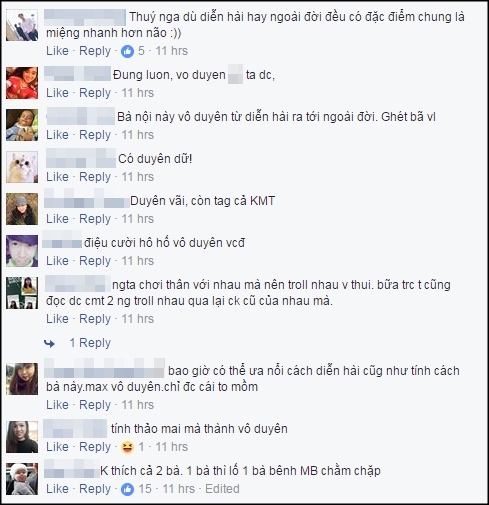Like the 'K thích cả 2 bà' comment
The image size is (489, 505).
tap(57, 489)
